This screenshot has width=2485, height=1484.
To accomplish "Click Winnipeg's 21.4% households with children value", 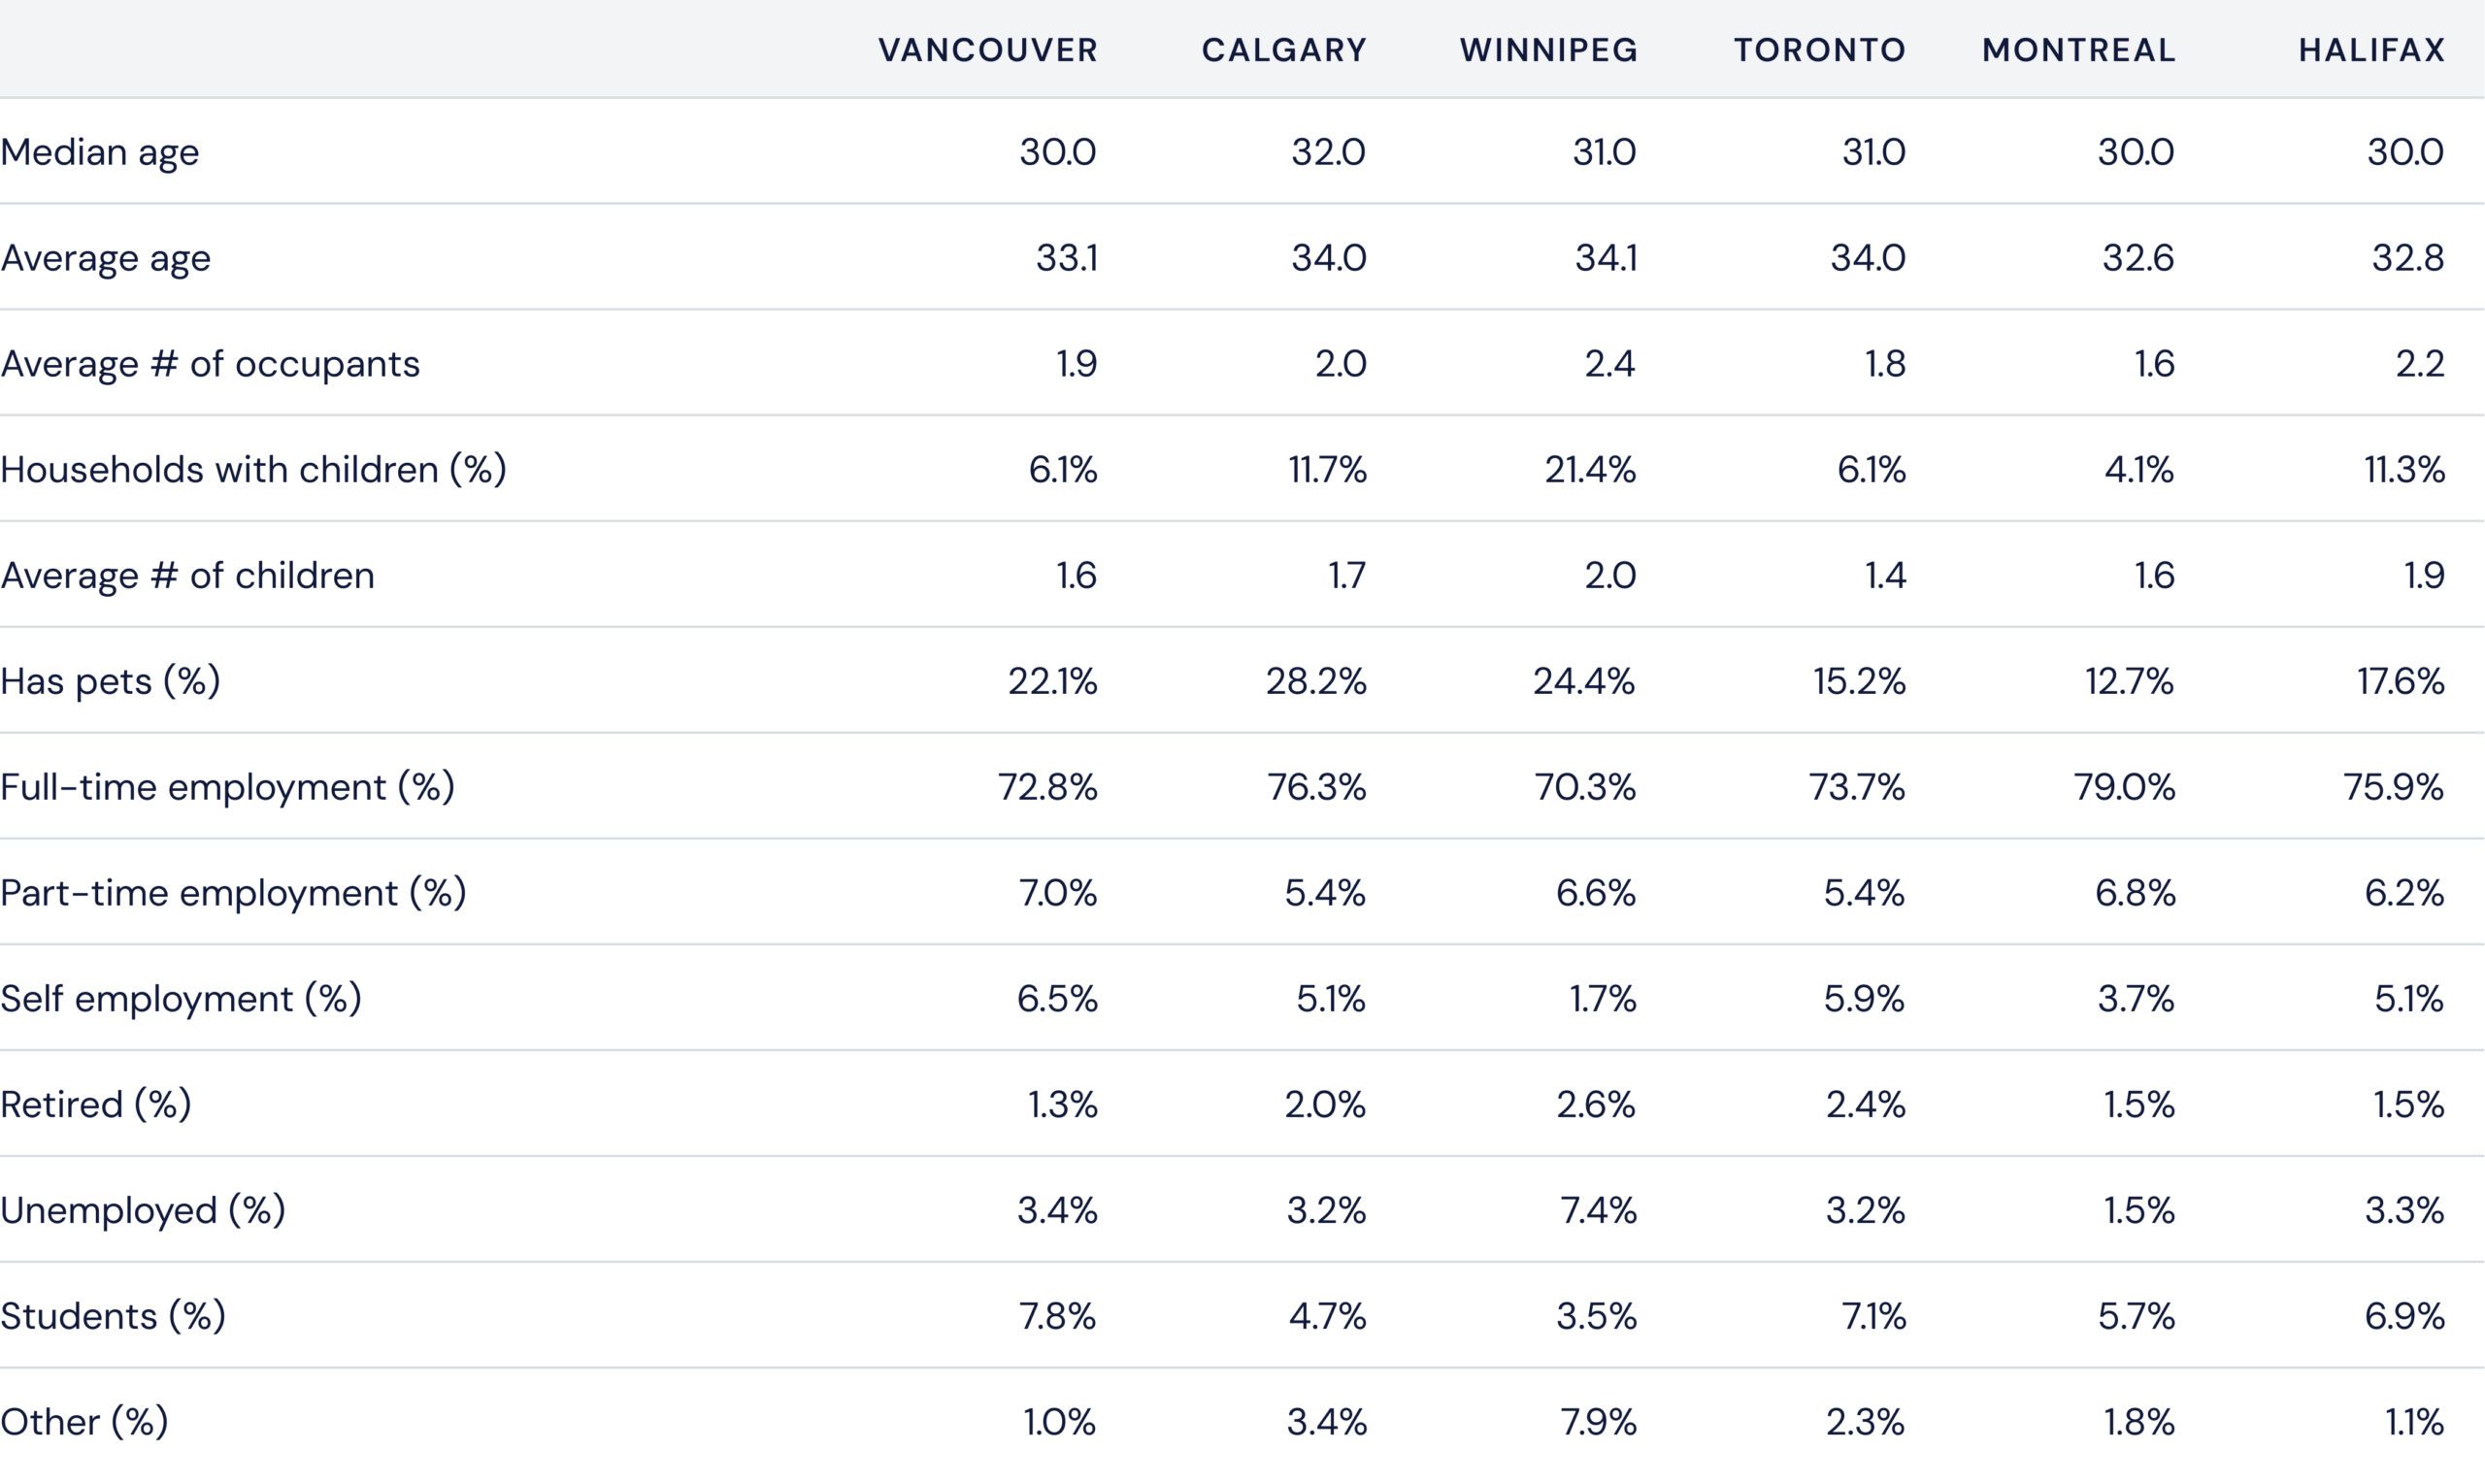I will tap(1590, 470).
